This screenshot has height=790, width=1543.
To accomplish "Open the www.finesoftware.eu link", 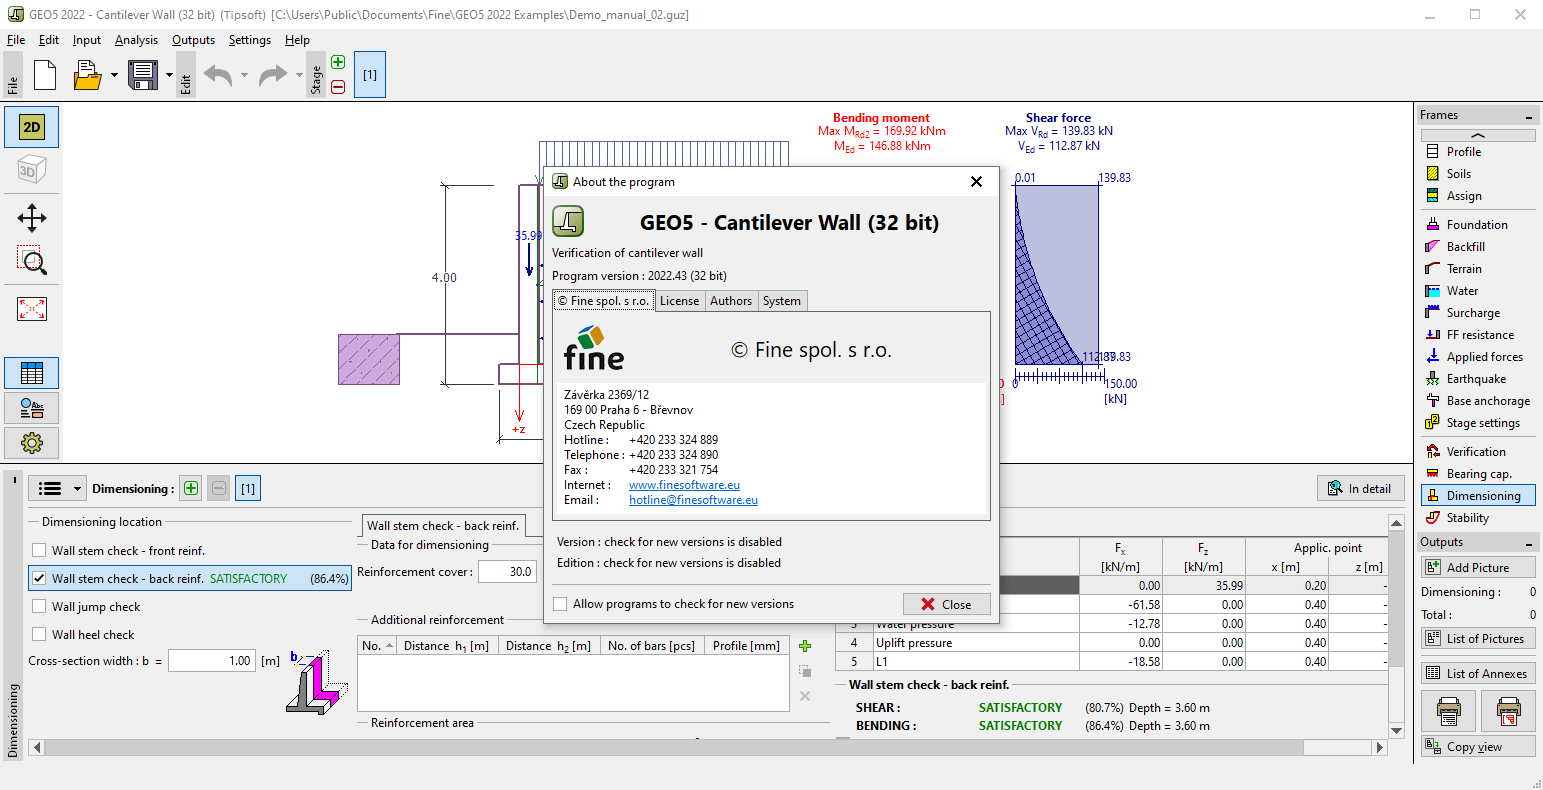I will pyautogui.click(x=684, y=485).
